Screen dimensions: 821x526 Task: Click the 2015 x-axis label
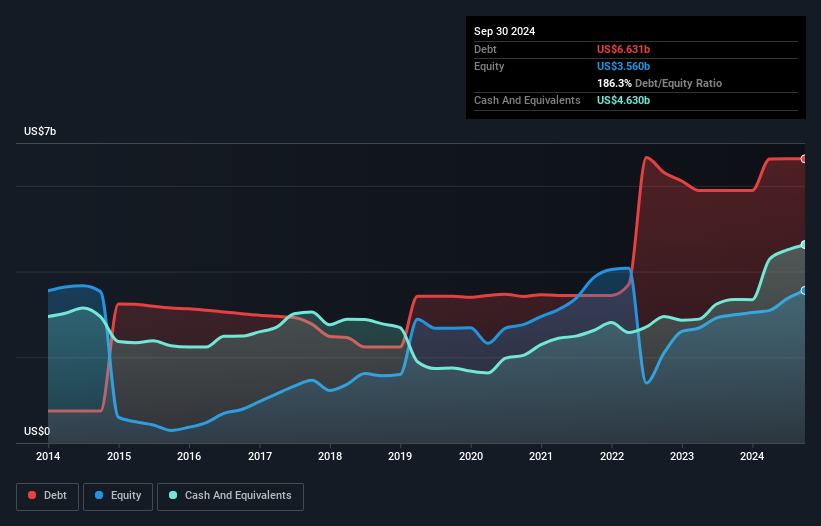coord(119,456)
